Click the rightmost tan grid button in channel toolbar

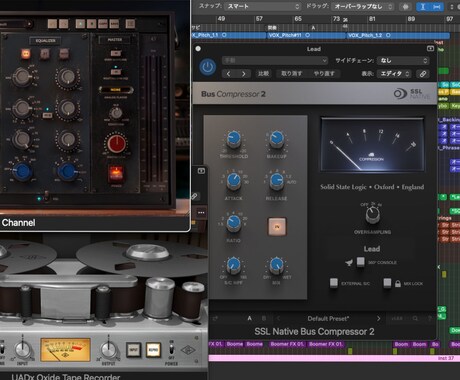point(130,24)
